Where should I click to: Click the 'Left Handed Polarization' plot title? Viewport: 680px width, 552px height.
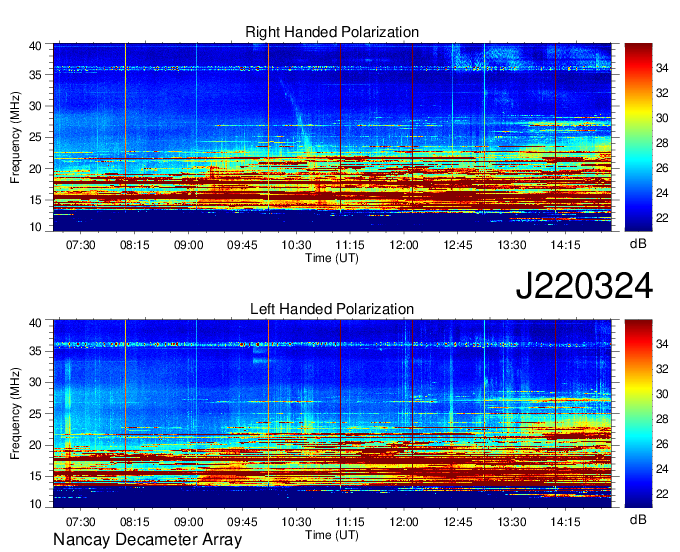coord(332,309)
